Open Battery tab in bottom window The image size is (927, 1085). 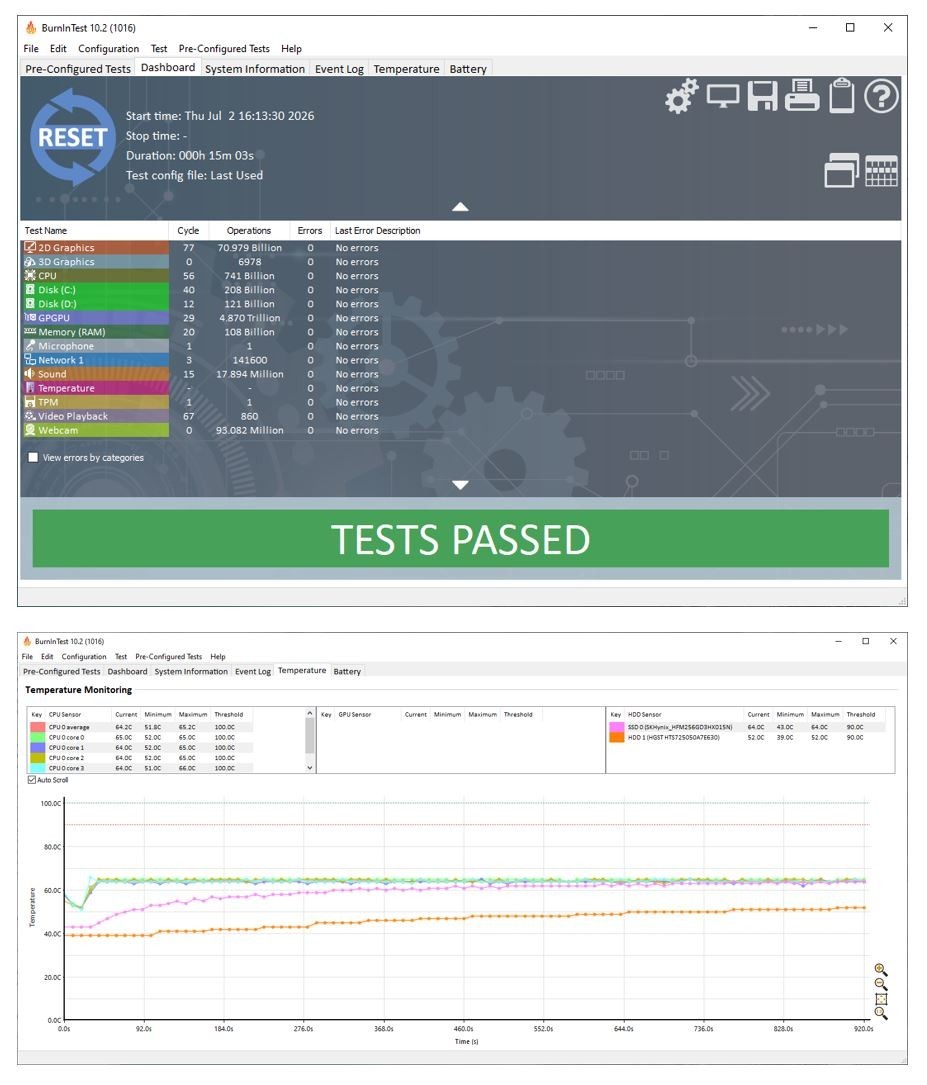pos(347,671)
